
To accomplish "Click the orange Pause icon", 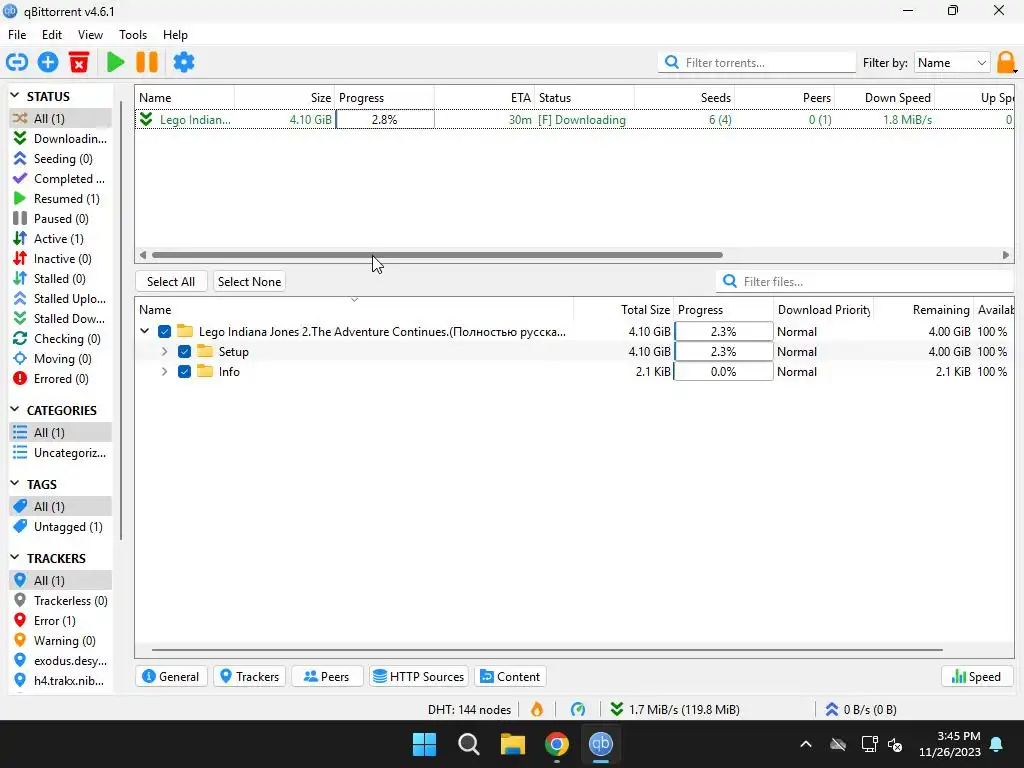I will [147, 62].
